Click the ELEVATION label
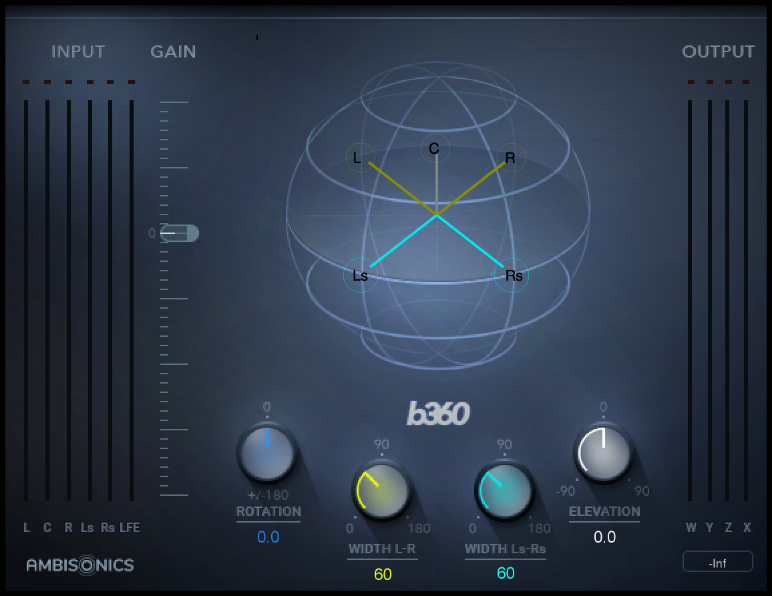The image size is (772, 596). tap(605, 512)
